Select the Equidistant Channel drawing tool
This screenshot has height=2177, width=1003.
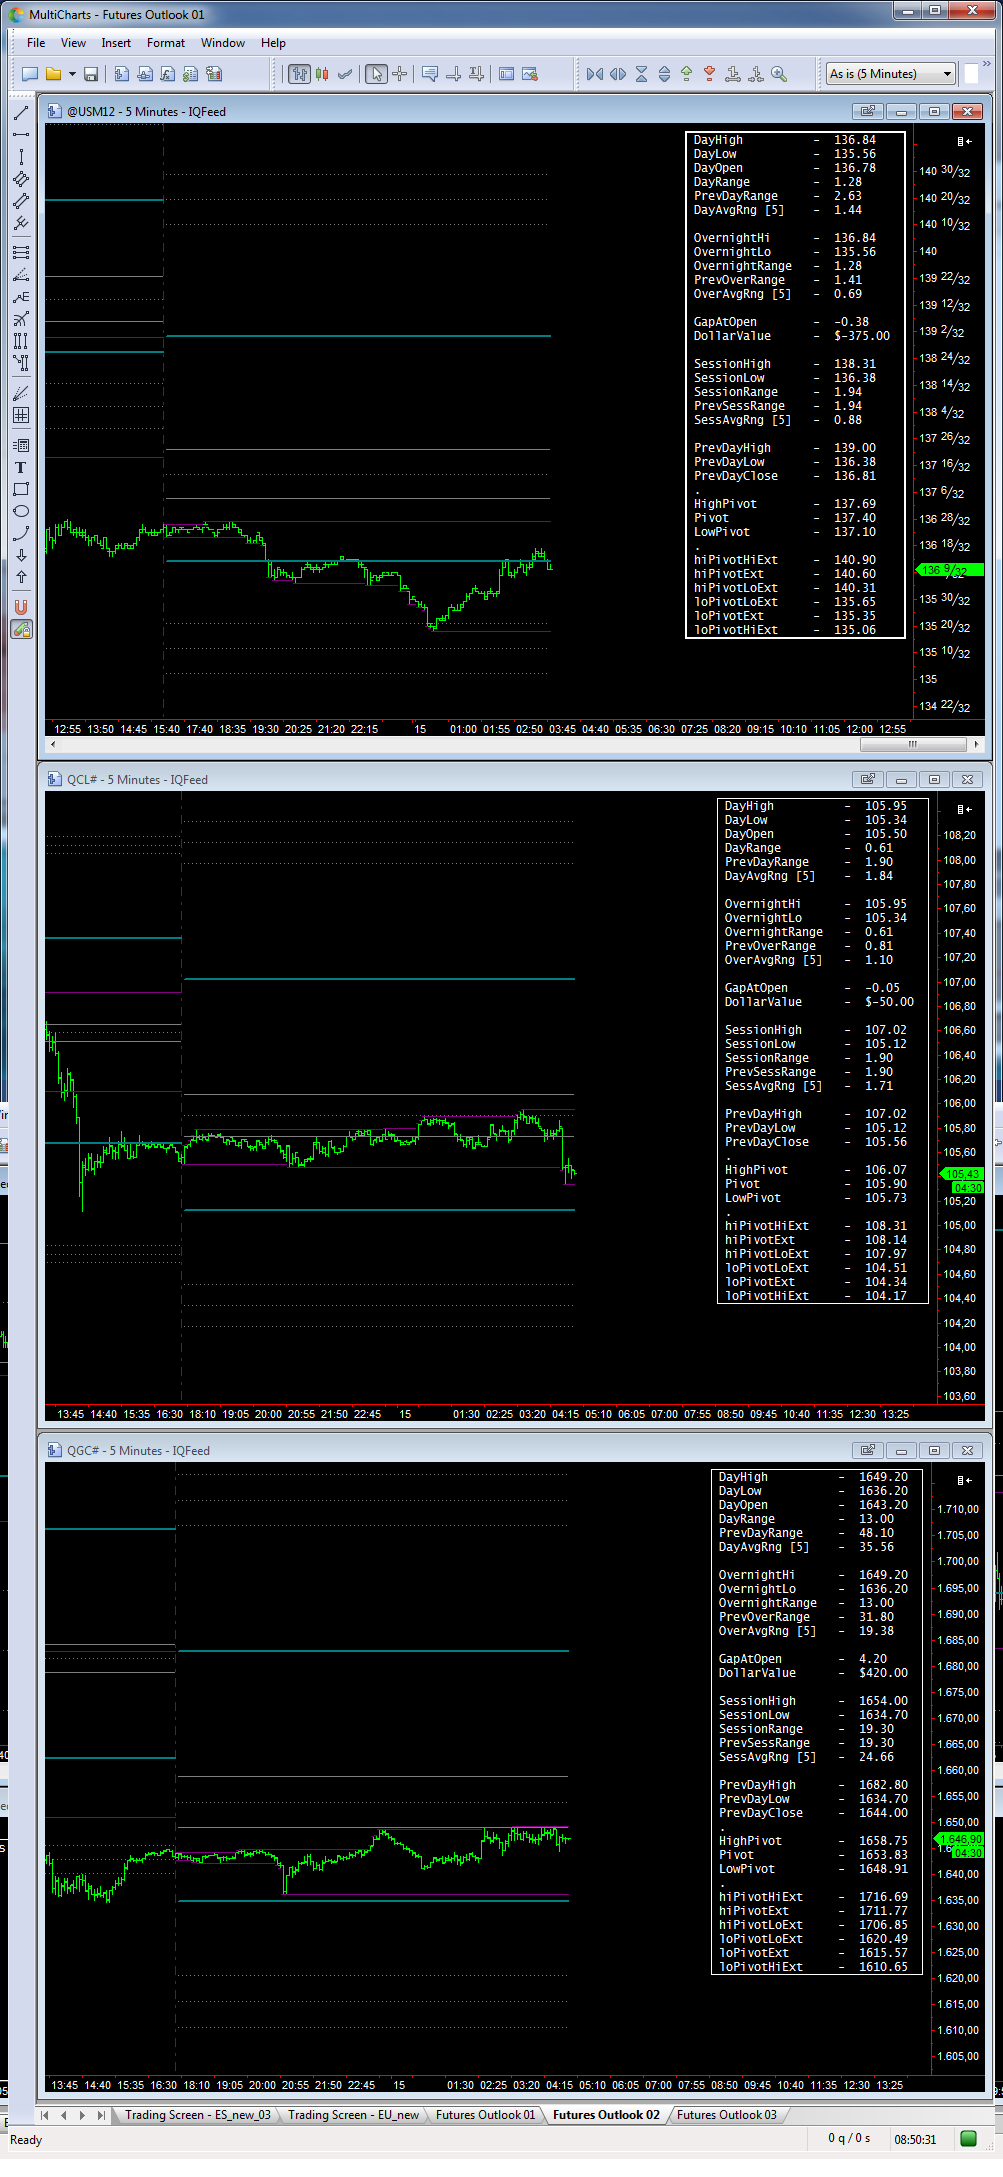[20, 201]
